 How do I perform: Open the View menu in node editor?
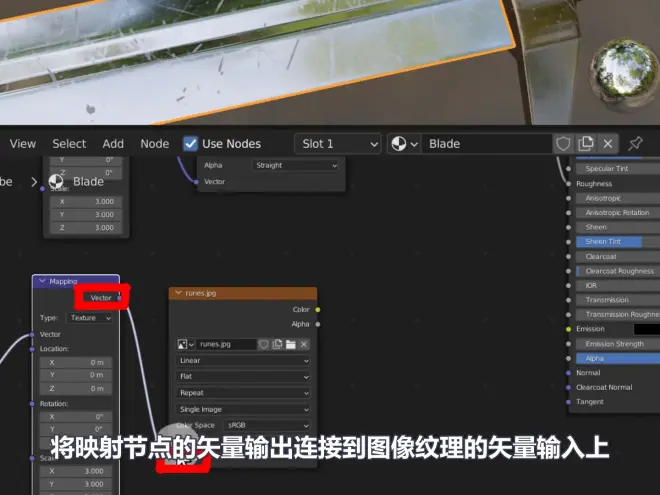23,144
